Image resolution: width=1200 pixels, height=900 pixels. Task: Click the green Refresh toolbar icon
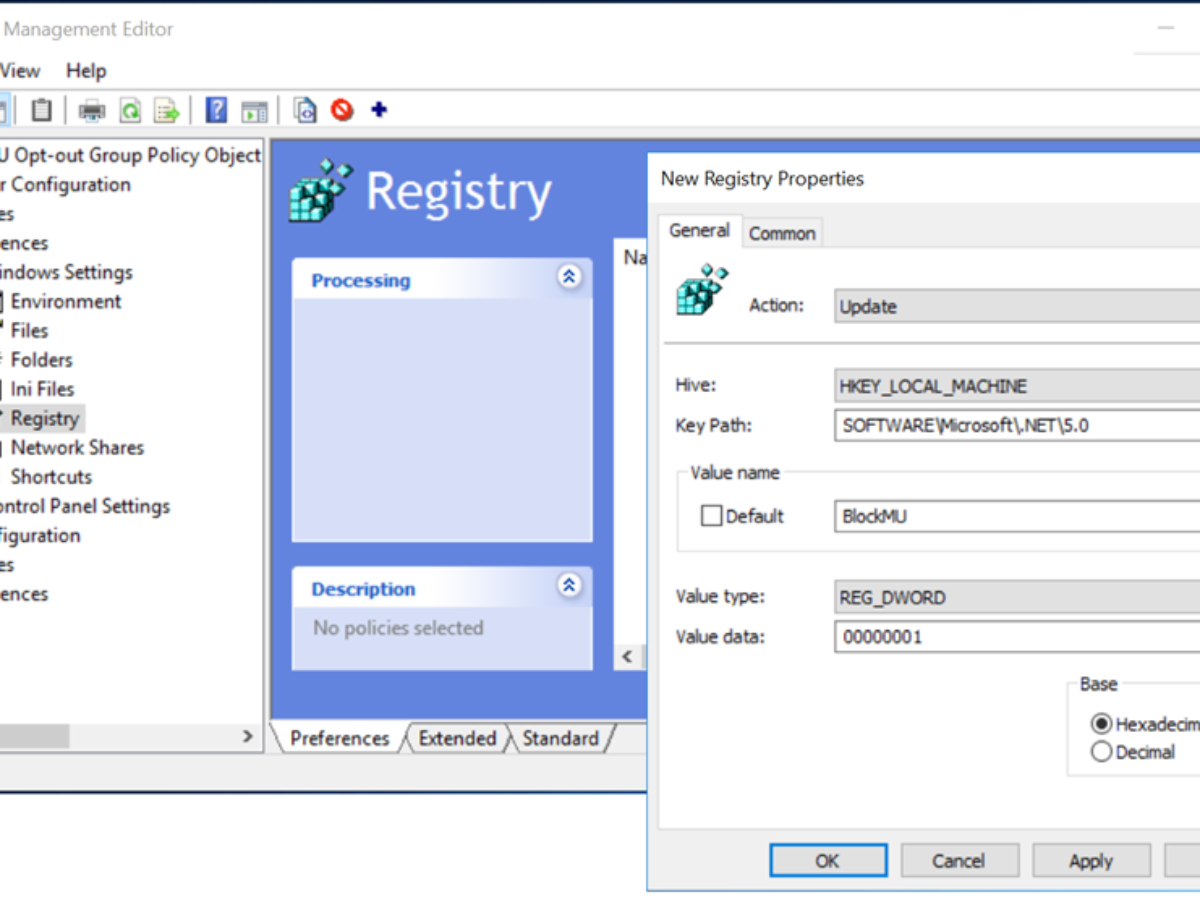pos(130,110)
